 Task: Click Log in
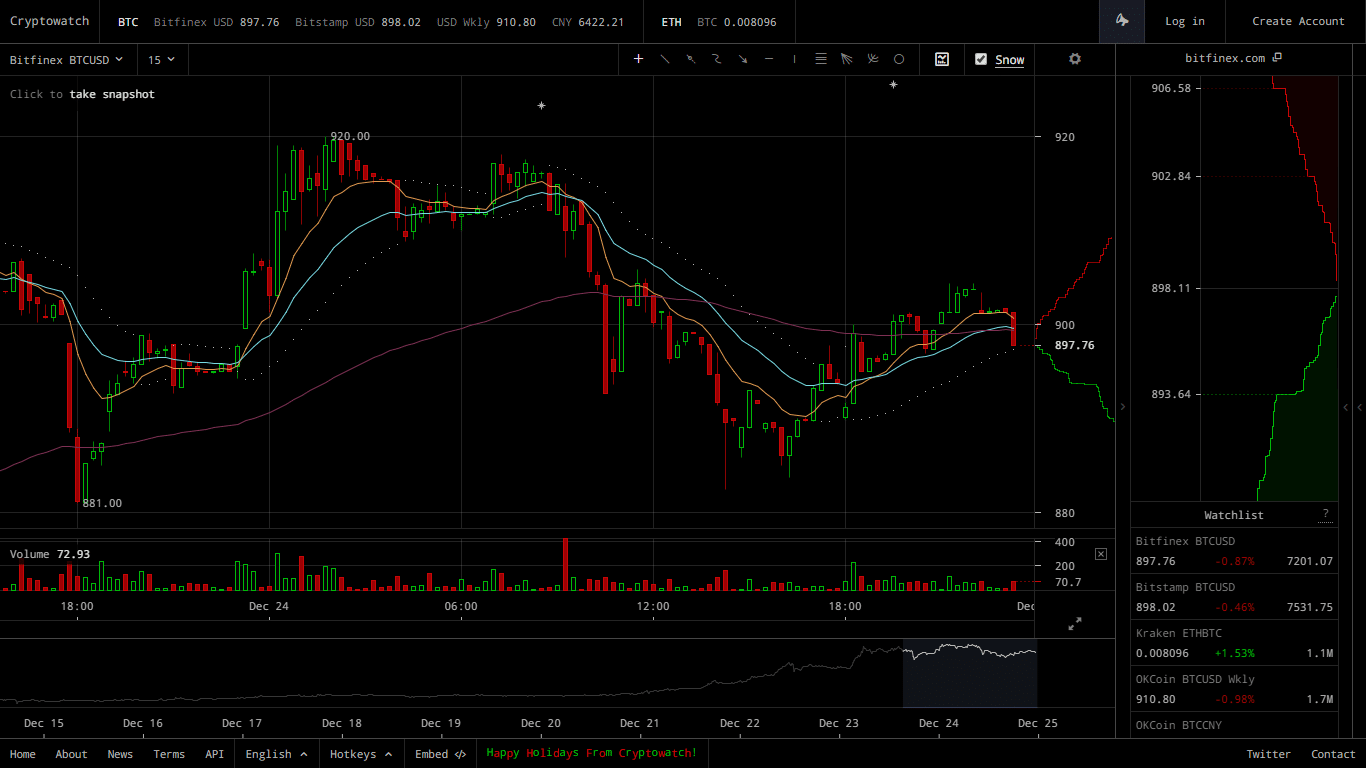coord(1185,21)
